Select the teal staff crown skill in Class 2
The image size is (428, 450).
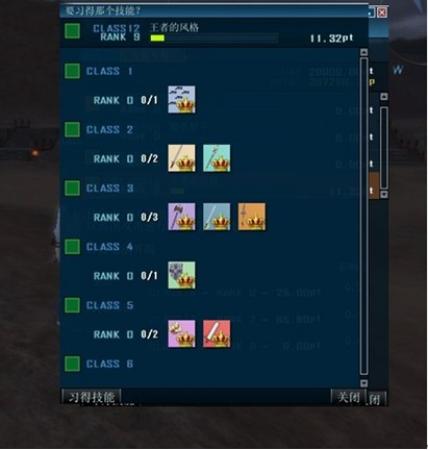click(x=217, y=158)
